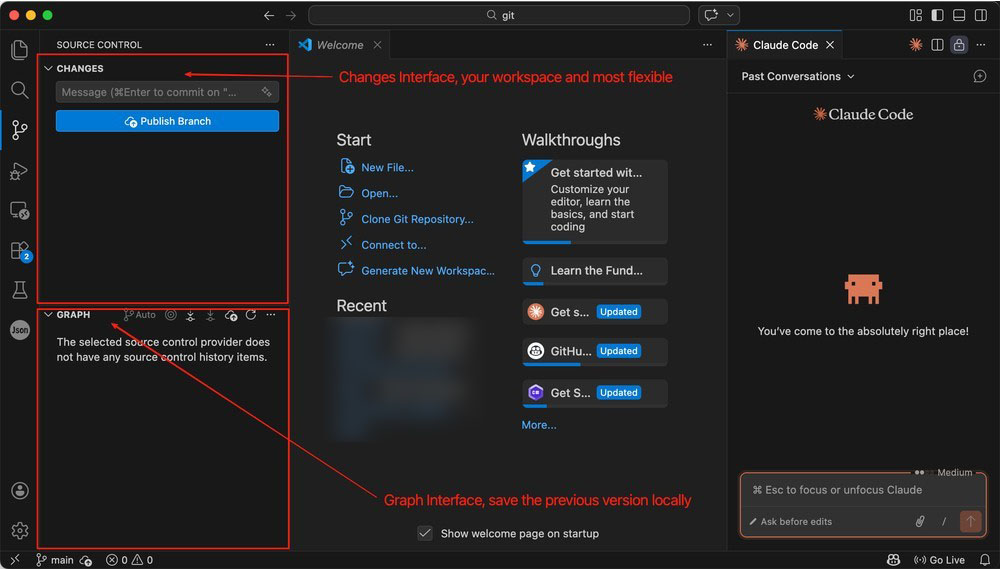The width and height of the screenshot is (1000, 569).
Task: Open the Json activity bar item
Action: 20,330
